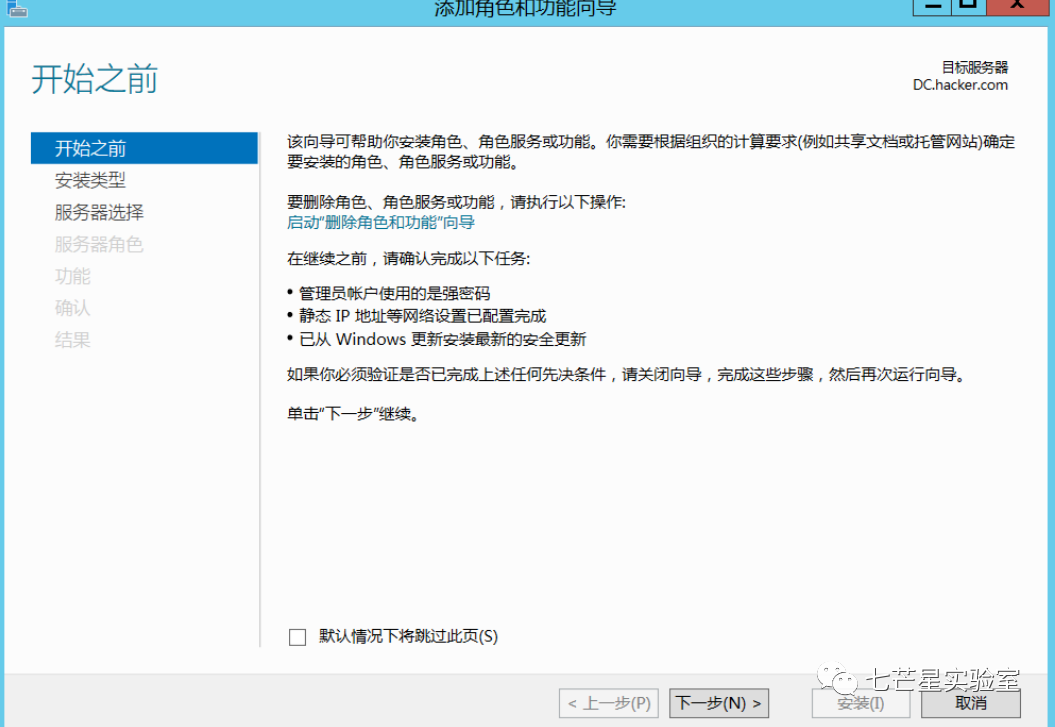Image resolution: width=1055 pixels, height=727 pixels.
Task: Click the 目标服务器 label
Action: click(974, 67)
